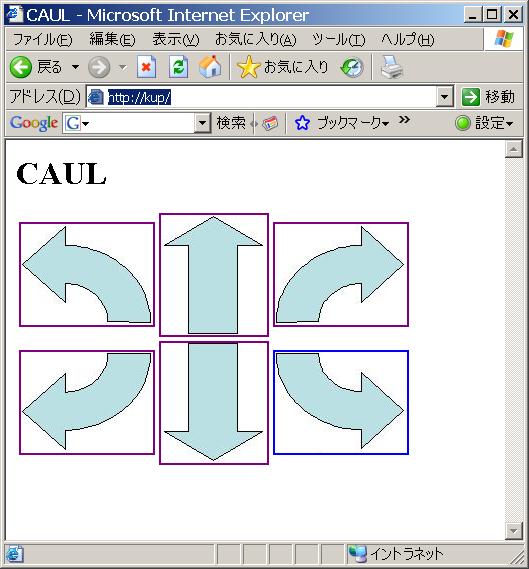This screenshot has width=529, height=569.
Task: Click the 移動 Go button
Action: coord(488,97)
